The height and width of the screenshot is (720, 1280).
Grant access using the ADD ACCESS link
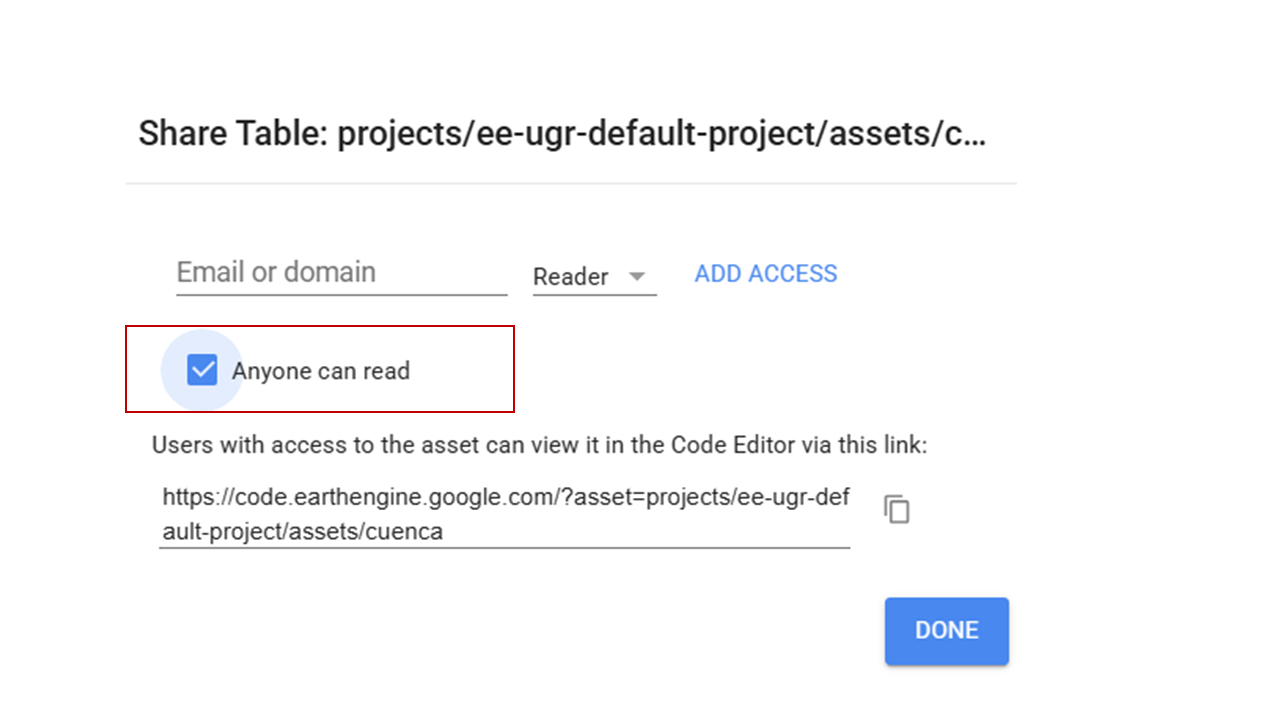coord(766,274)
